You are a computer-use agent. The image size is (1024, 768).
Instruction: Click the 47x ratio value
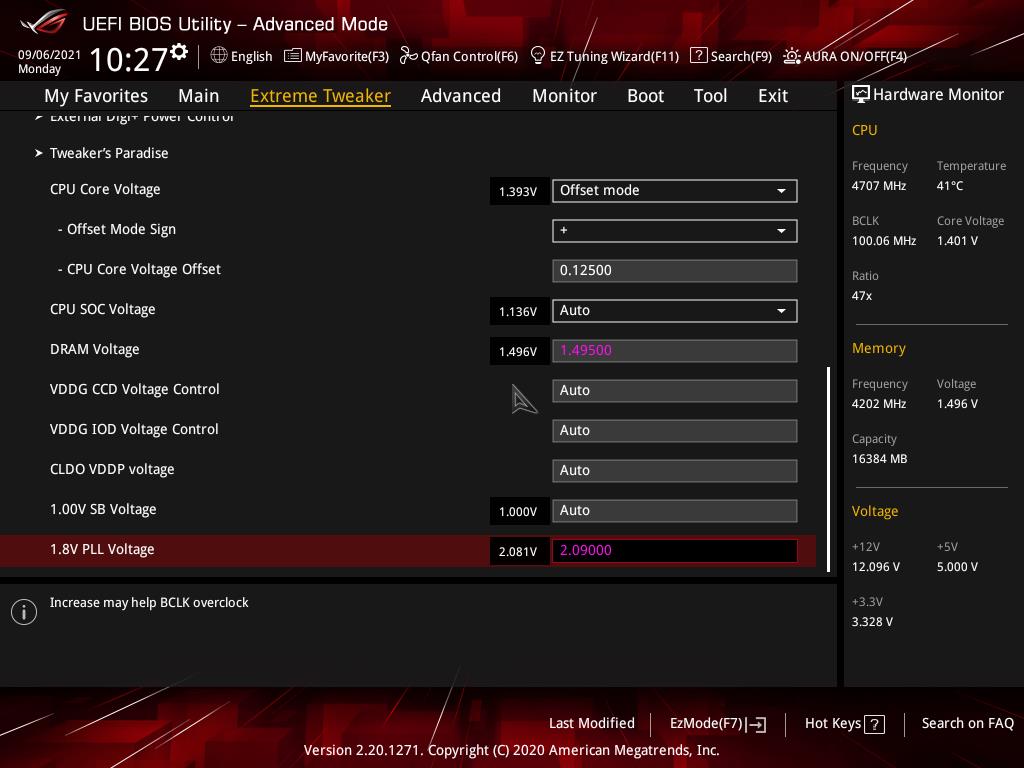861,296
